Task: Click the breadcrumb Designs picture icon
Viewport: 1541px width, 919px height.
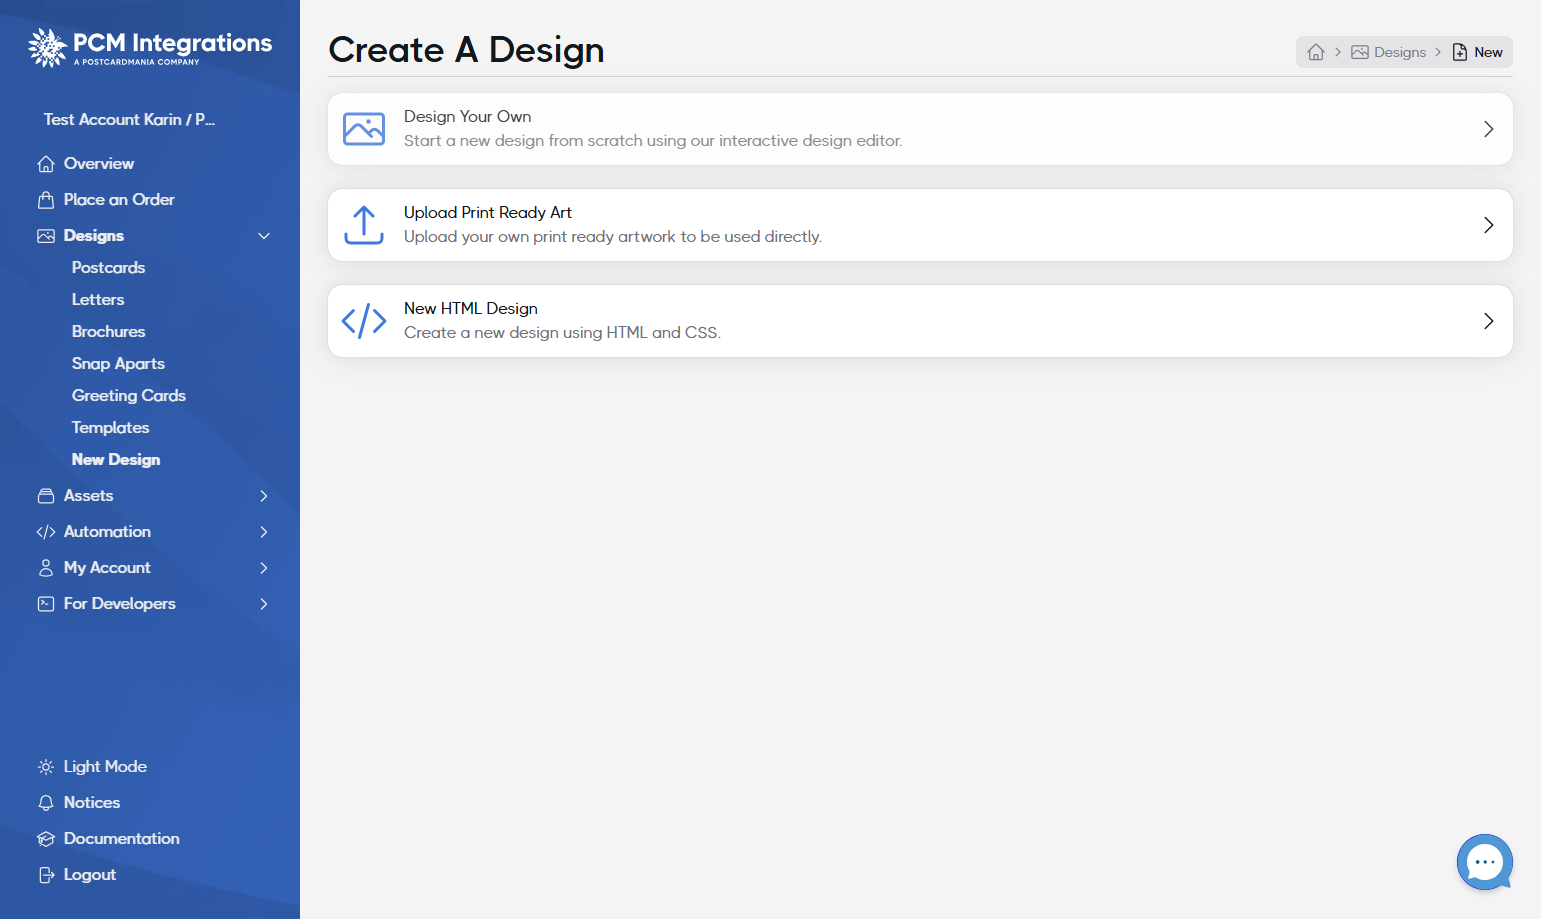Action: [x=1360, y=52]
